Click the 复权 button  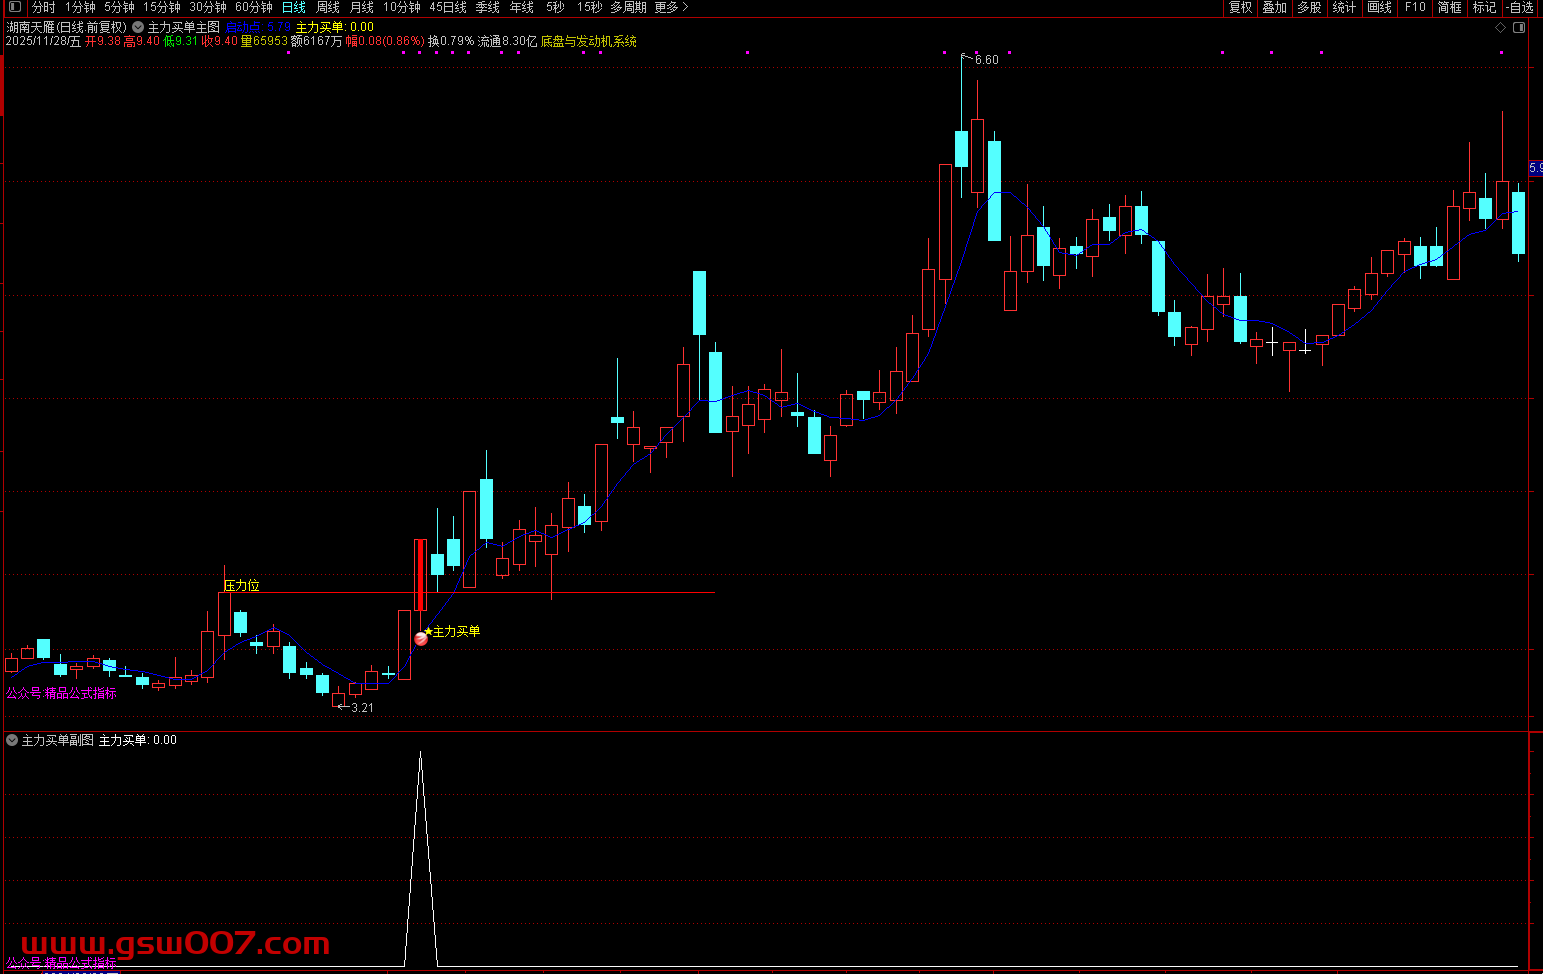pyautogui.click(x=1240, y=7)
